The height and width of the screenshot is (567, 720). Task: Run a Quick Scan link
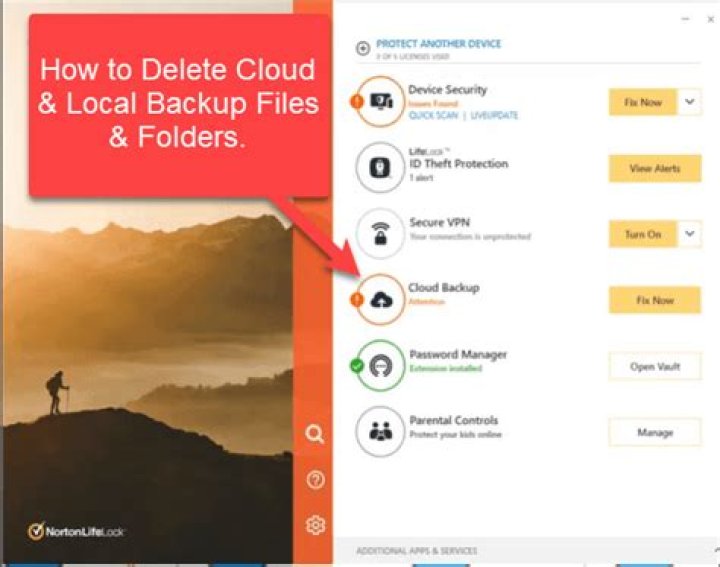(x=433, y=115)
